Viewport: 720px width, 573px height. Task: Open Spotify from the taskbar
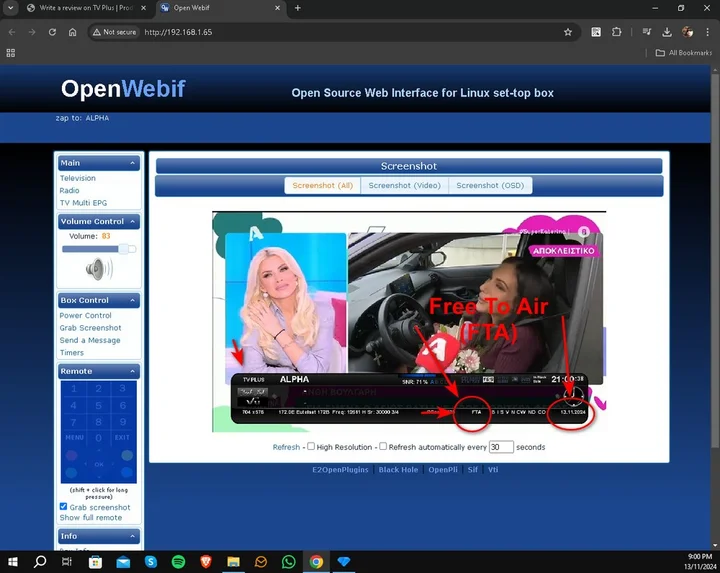[x=178, y=562]
